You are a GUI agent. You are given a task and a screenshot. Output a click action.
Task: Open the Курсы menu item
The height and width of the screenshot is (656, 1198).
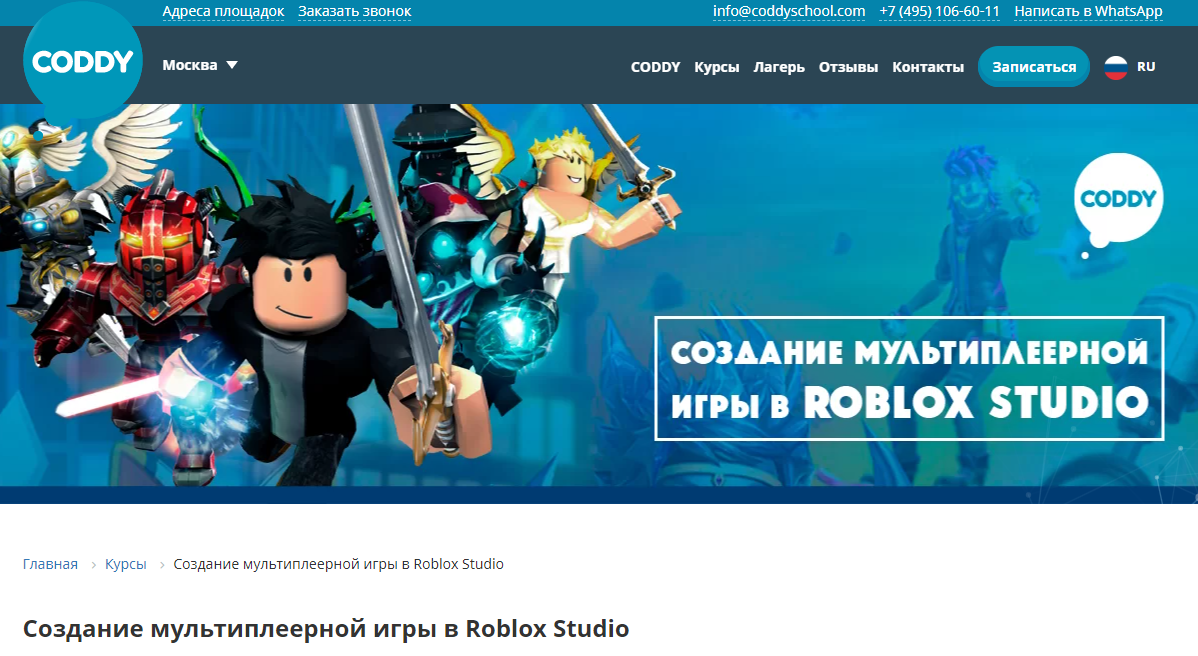coord(717,67)
